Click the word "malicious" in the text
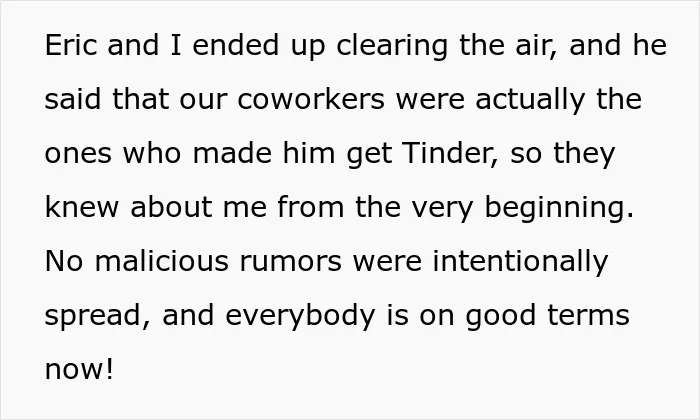The height and width of the screenshot is (420, 700). click(162, 261)
